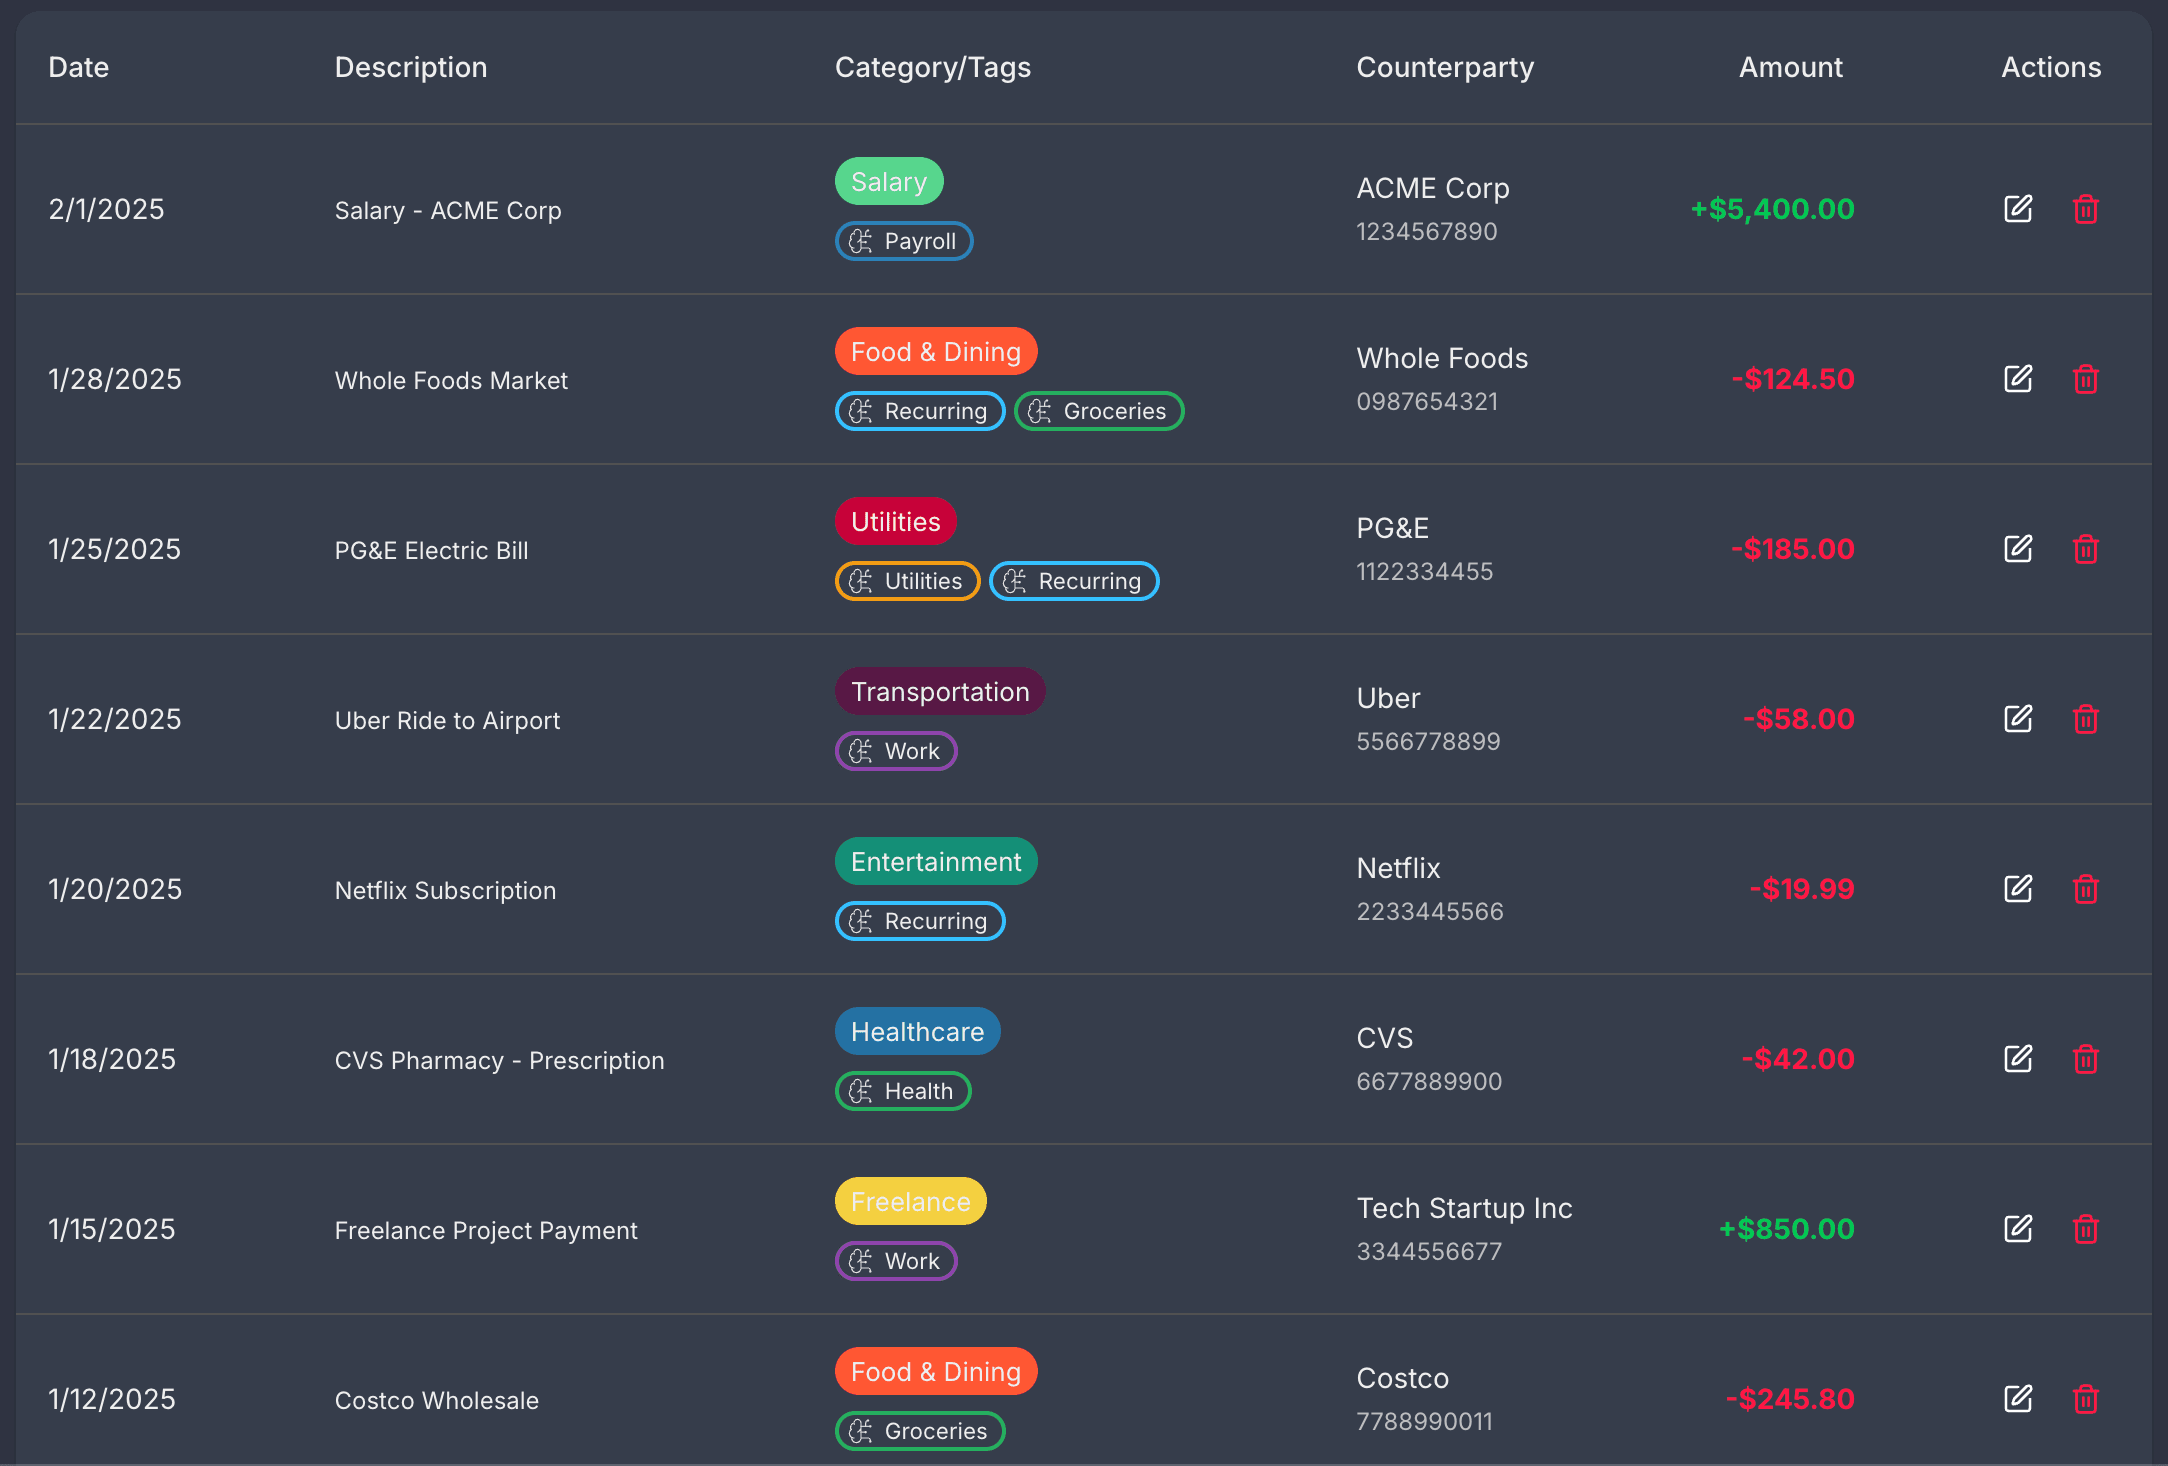This screenshot has height=1466, width=2168.
Task: Sort by the Amount column header
Action: (1790, 67)
